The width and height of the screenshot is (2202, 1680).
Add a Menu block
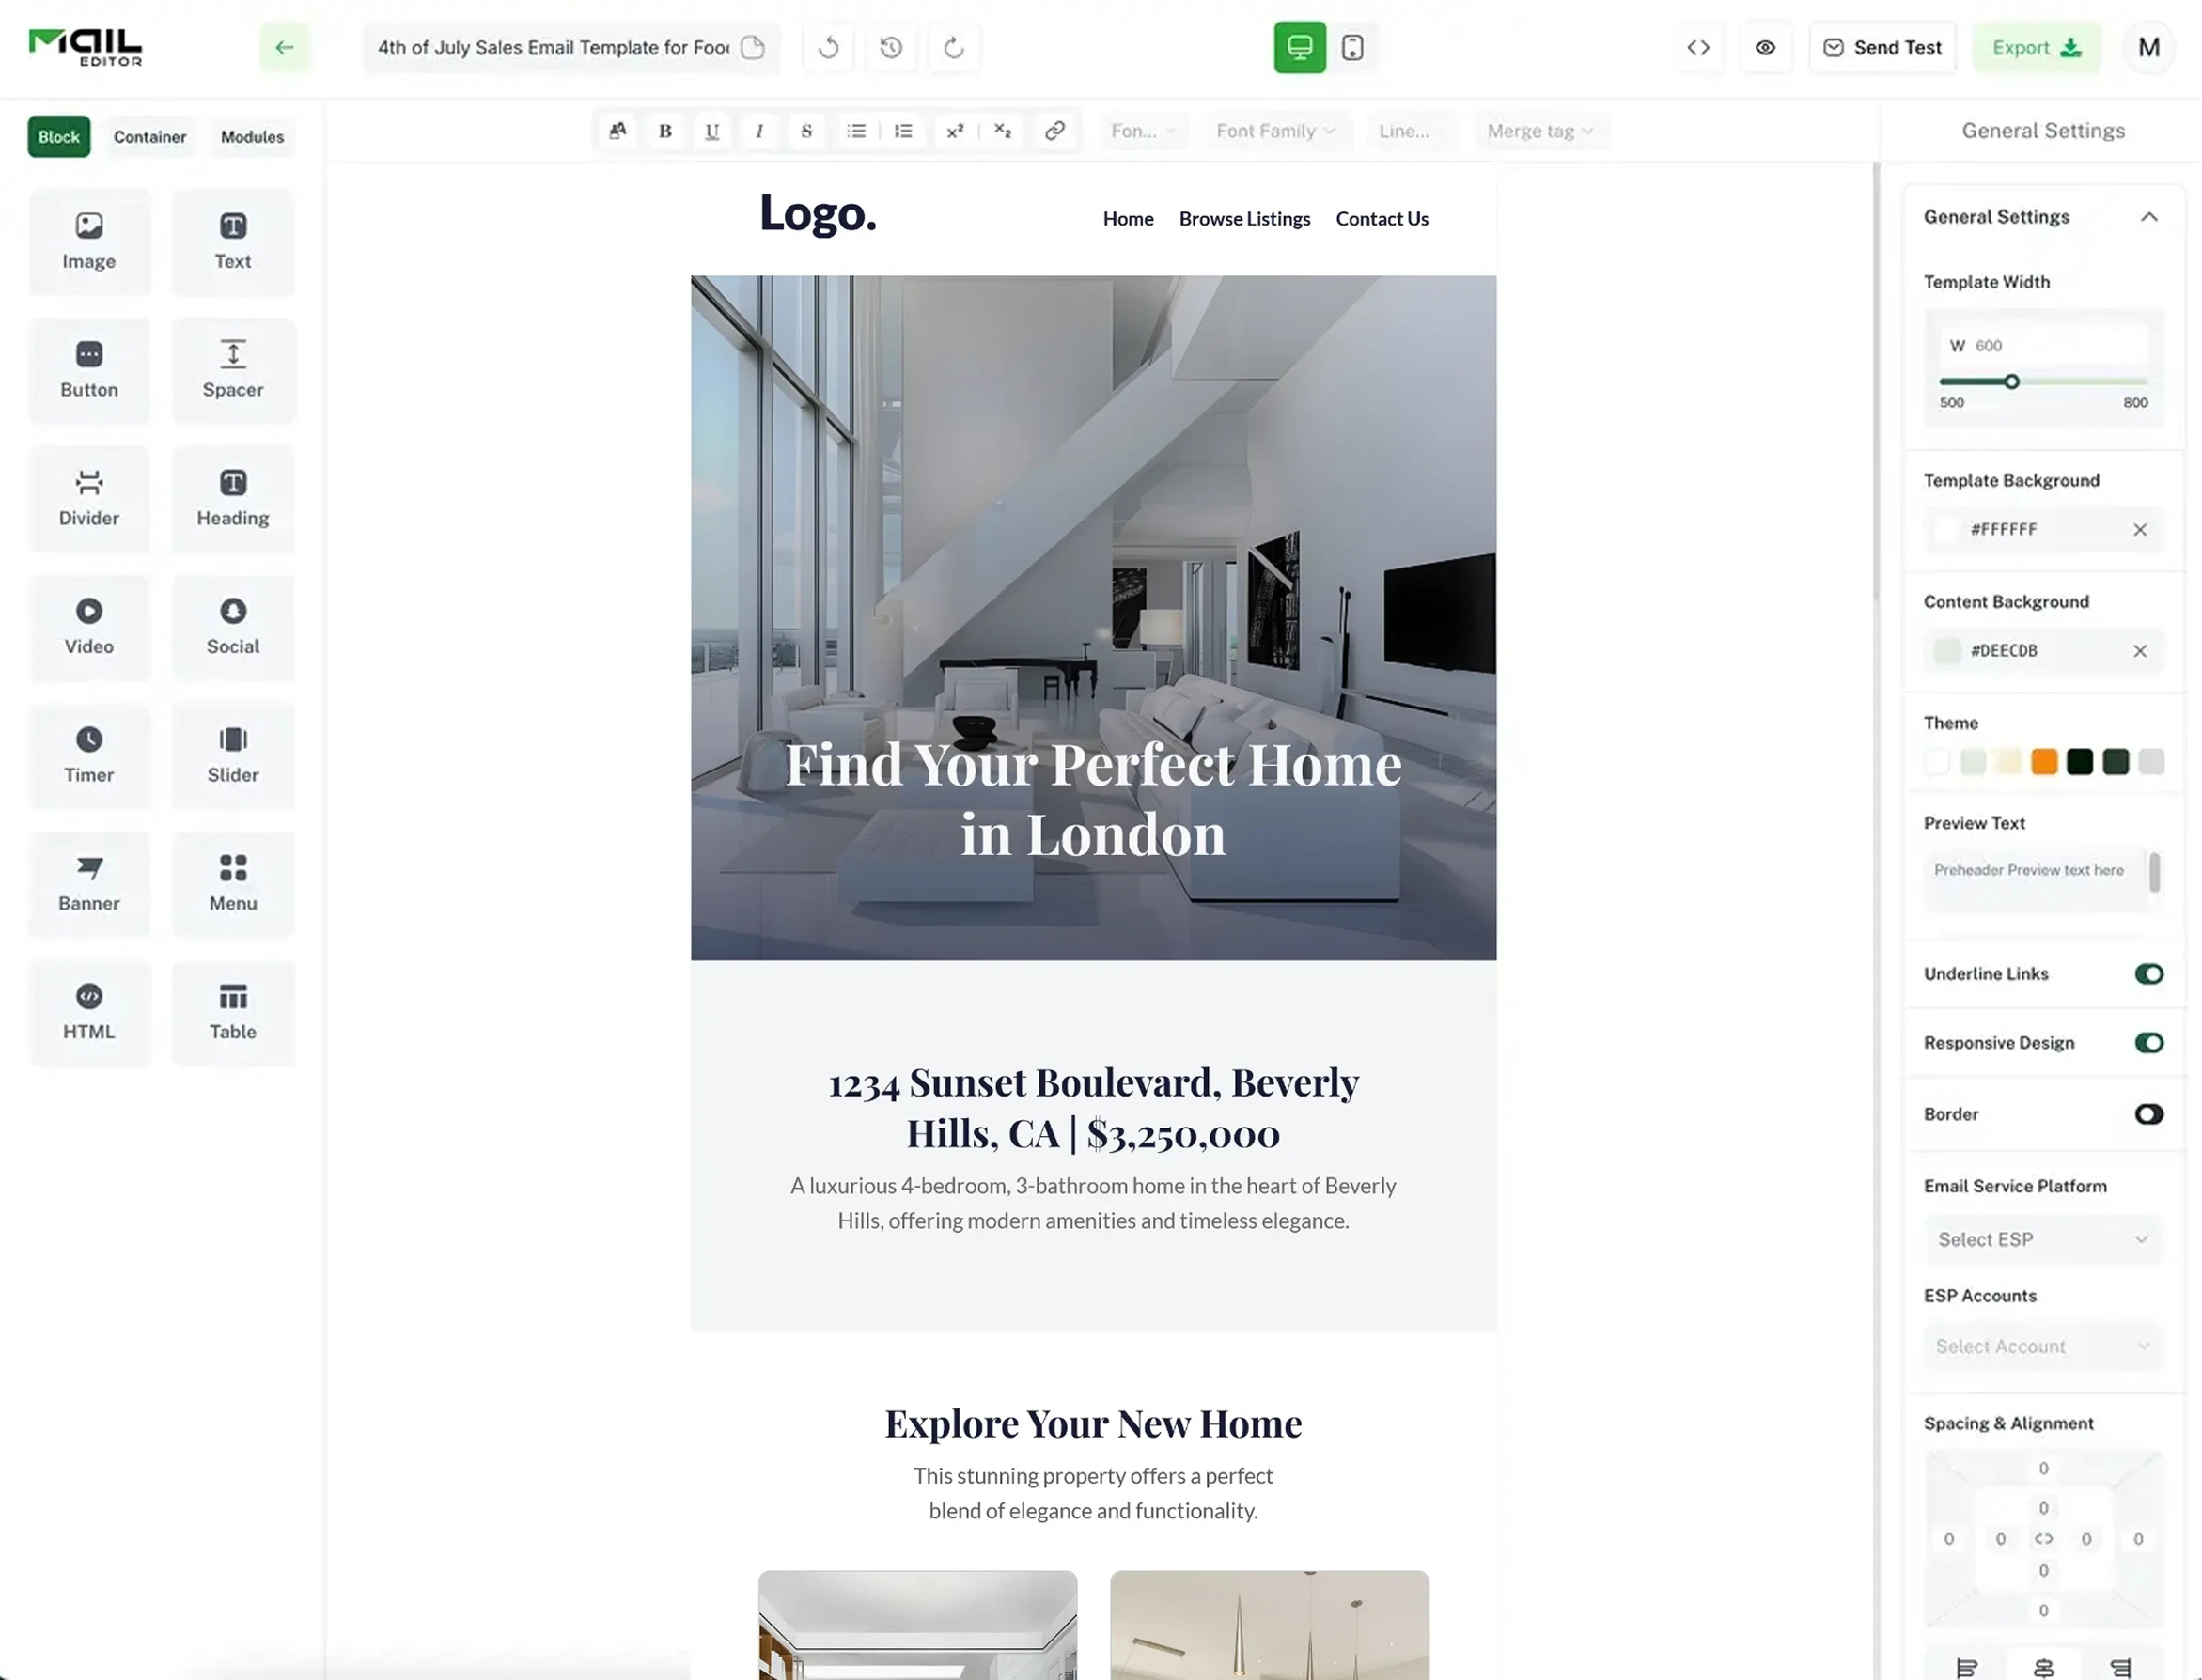coord(233,884)
